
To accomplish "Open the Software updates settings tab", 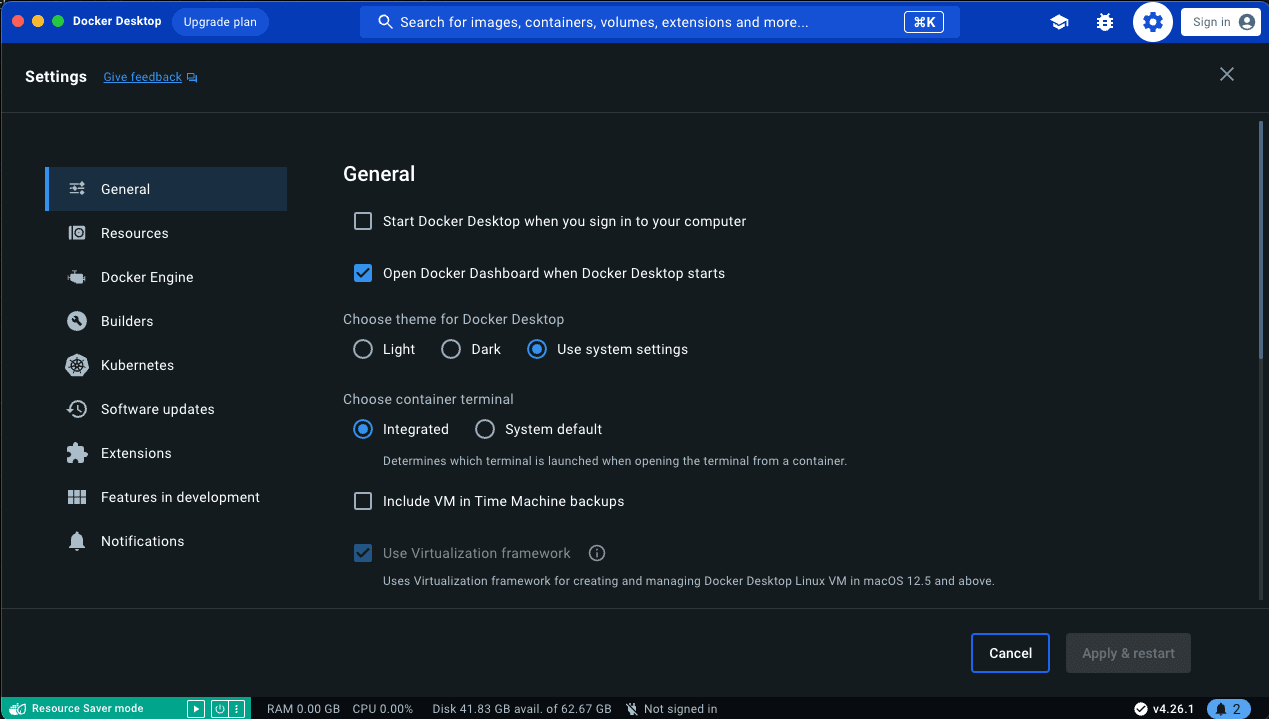I will [166, 409].
